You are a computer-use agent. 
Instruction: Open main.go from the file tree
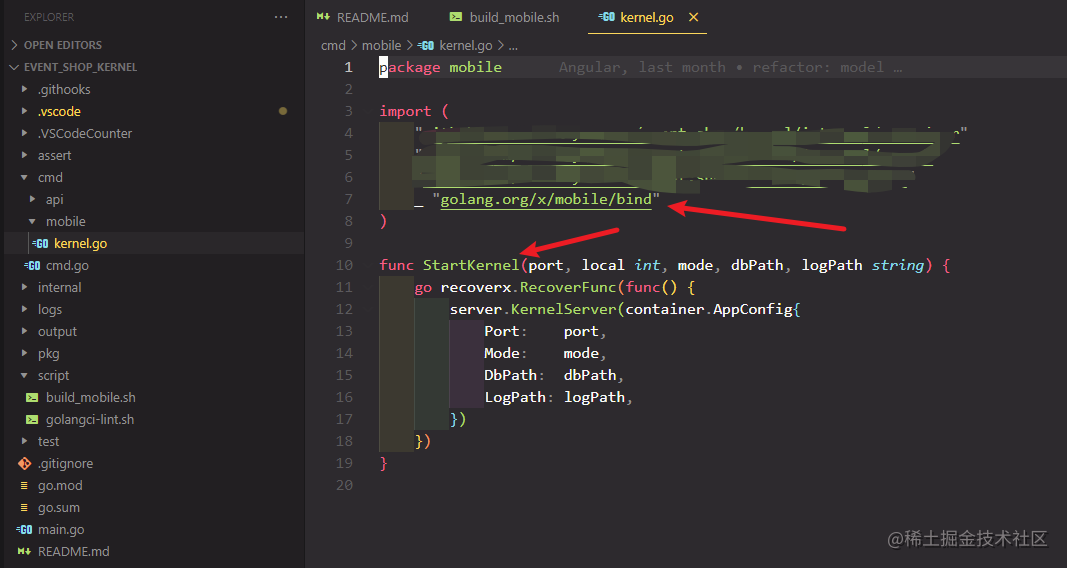pyautogui.click(x=61, y=529)
